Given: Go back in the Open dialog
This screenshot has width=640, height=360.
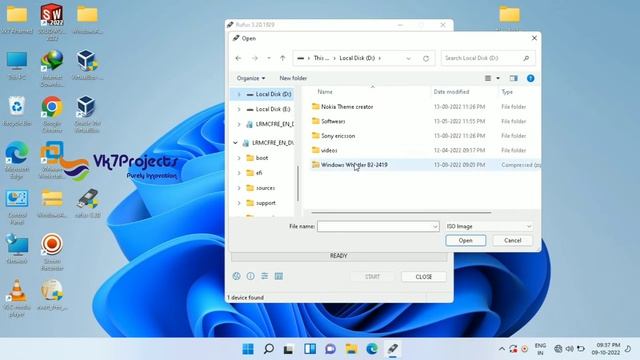Looking at the screenshot, I should pyautogui.click(x=239, y=58).
